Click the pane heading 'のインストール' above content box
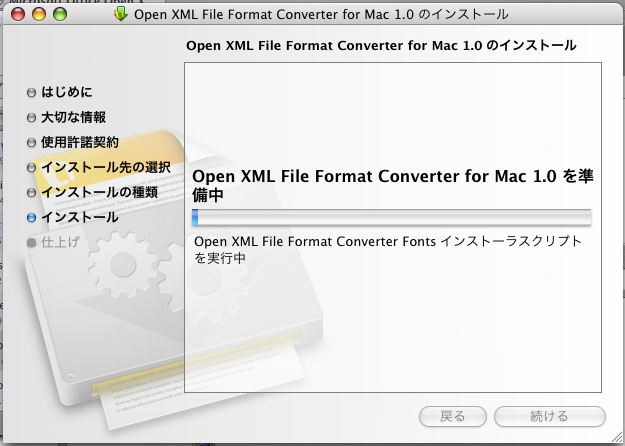625x446 pixels. point(381,45)
